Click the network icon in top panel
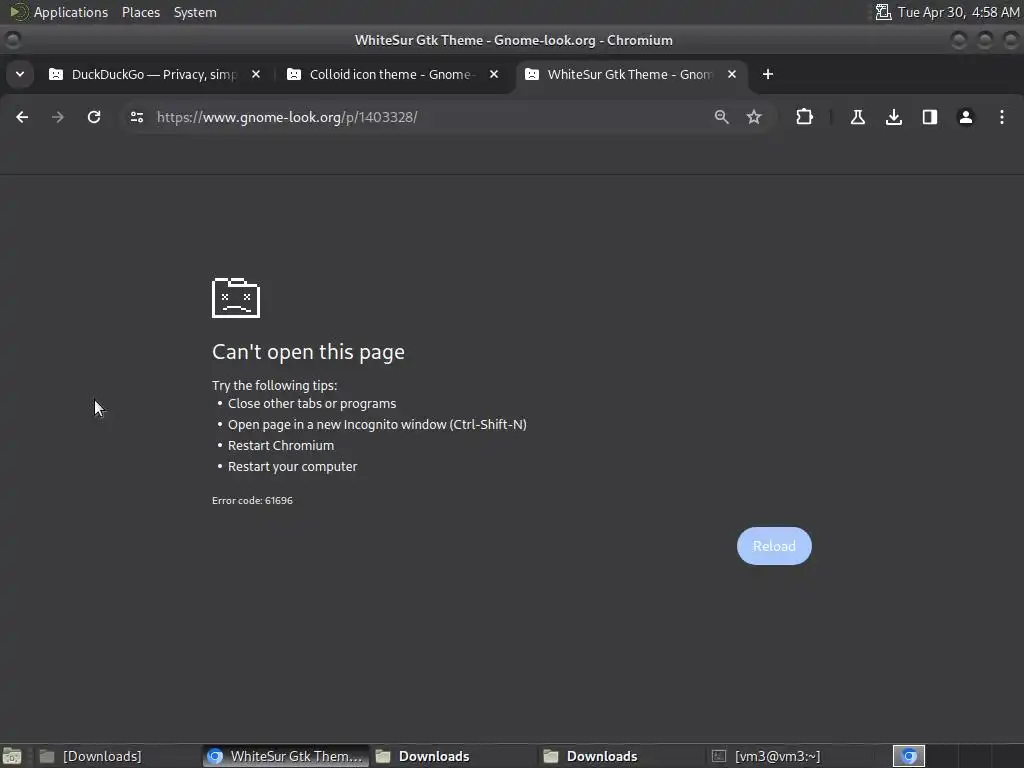Image resolution: width=1024 pixels, height=768 pixels. 883,12
